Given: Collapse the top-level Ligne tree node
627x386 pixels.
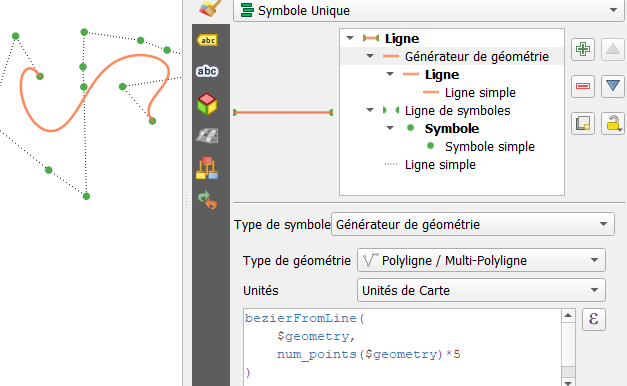Looking at the screenshot, I should click(350, 38).
